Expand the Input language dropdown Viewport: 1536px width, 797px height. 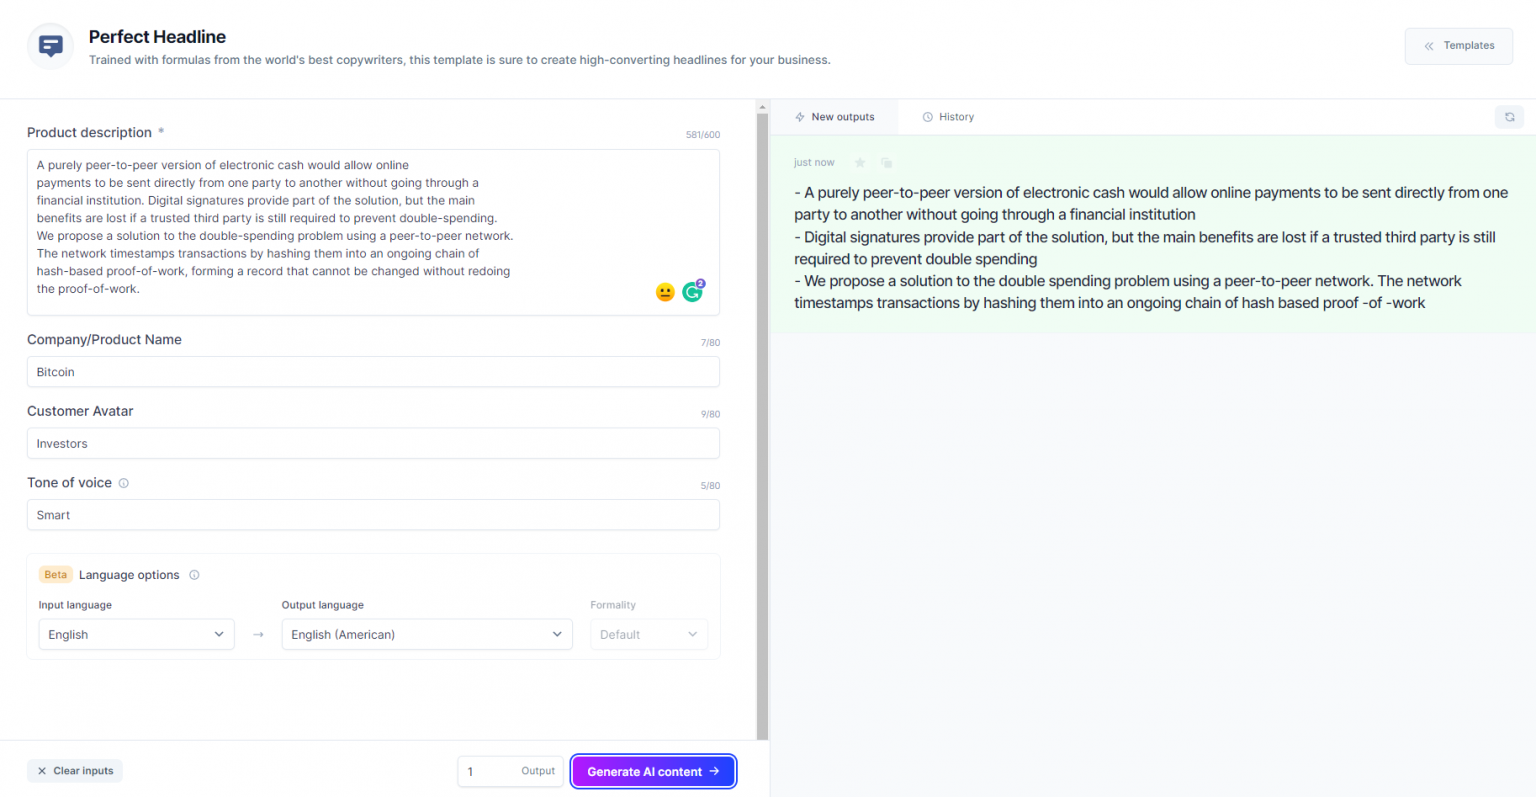pos(136,635)
